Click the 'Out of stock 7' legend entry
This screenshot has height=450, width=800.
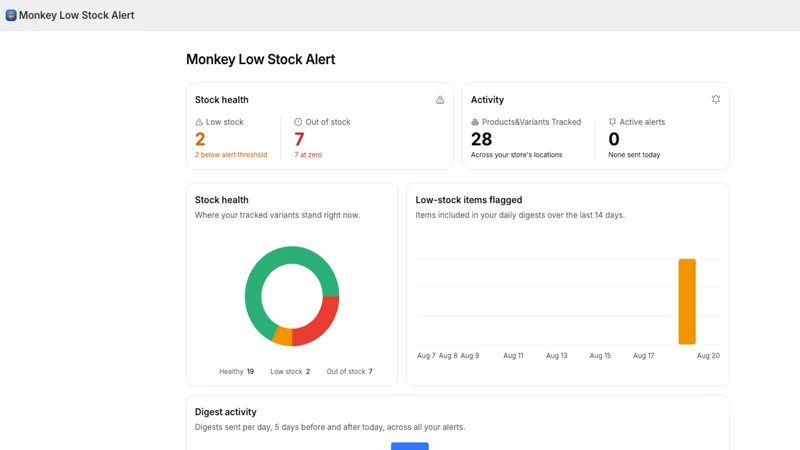[349, 371]
